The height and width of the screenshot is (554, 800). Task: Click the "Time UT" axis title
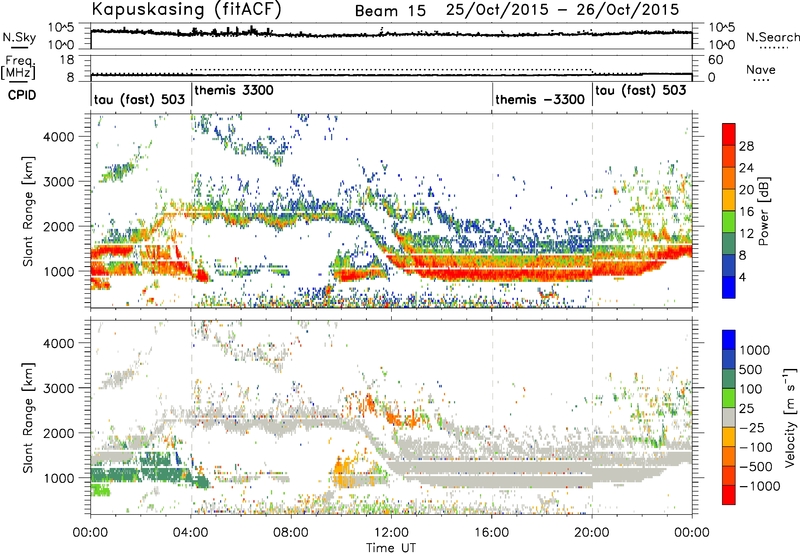[391, 548]
